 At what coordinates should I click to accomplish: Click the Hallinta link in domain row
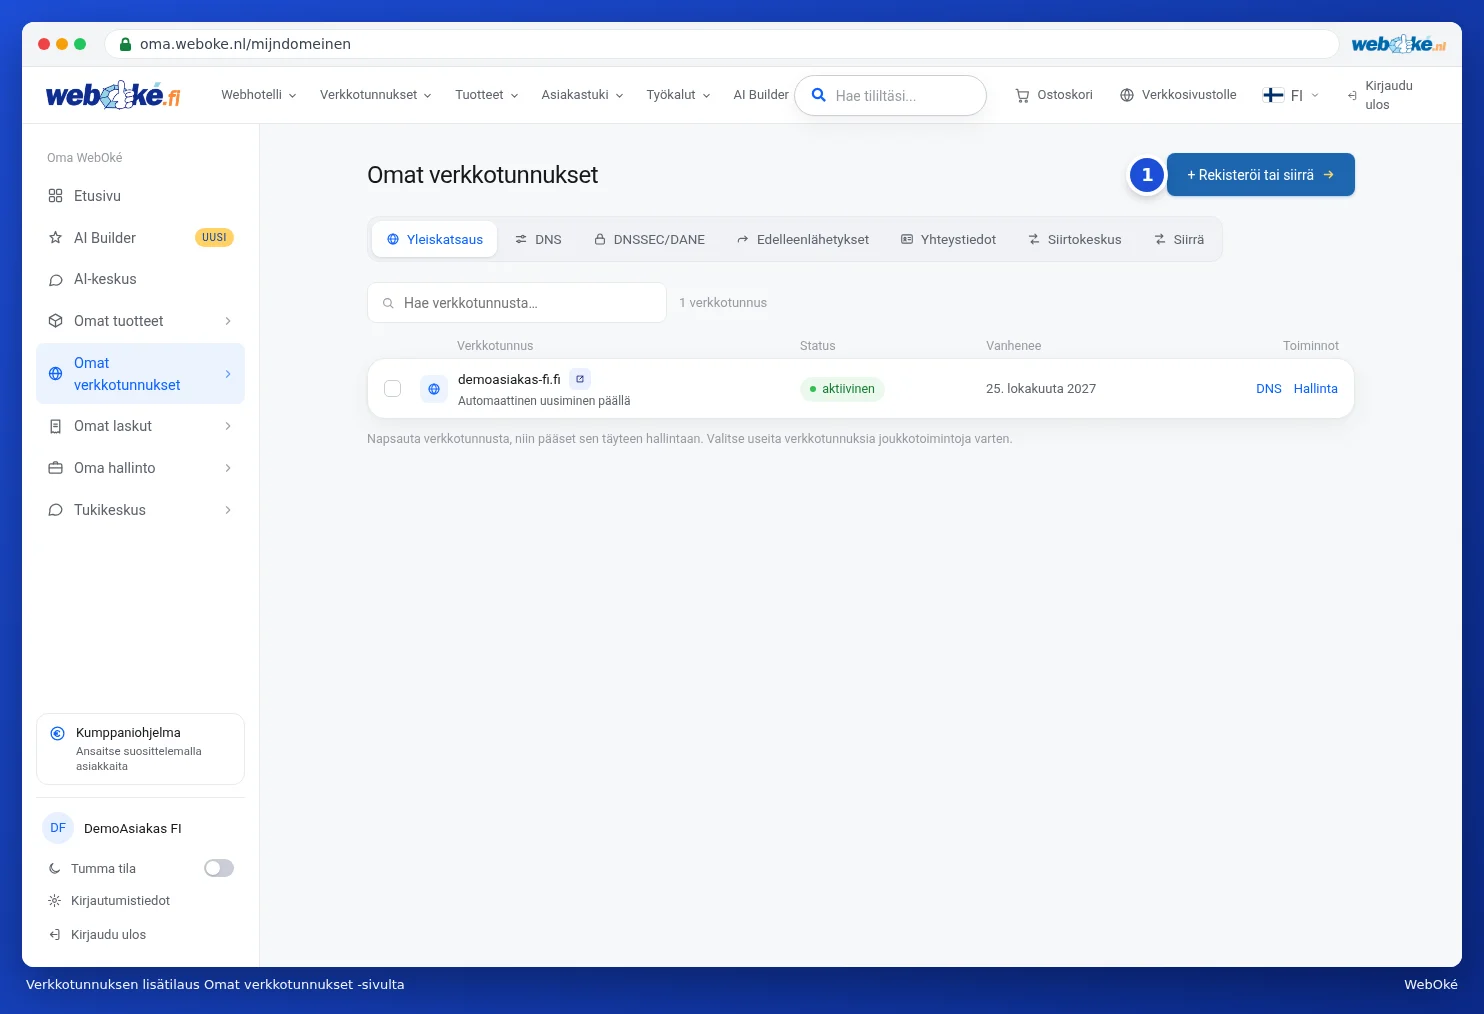pos(1316,389)
